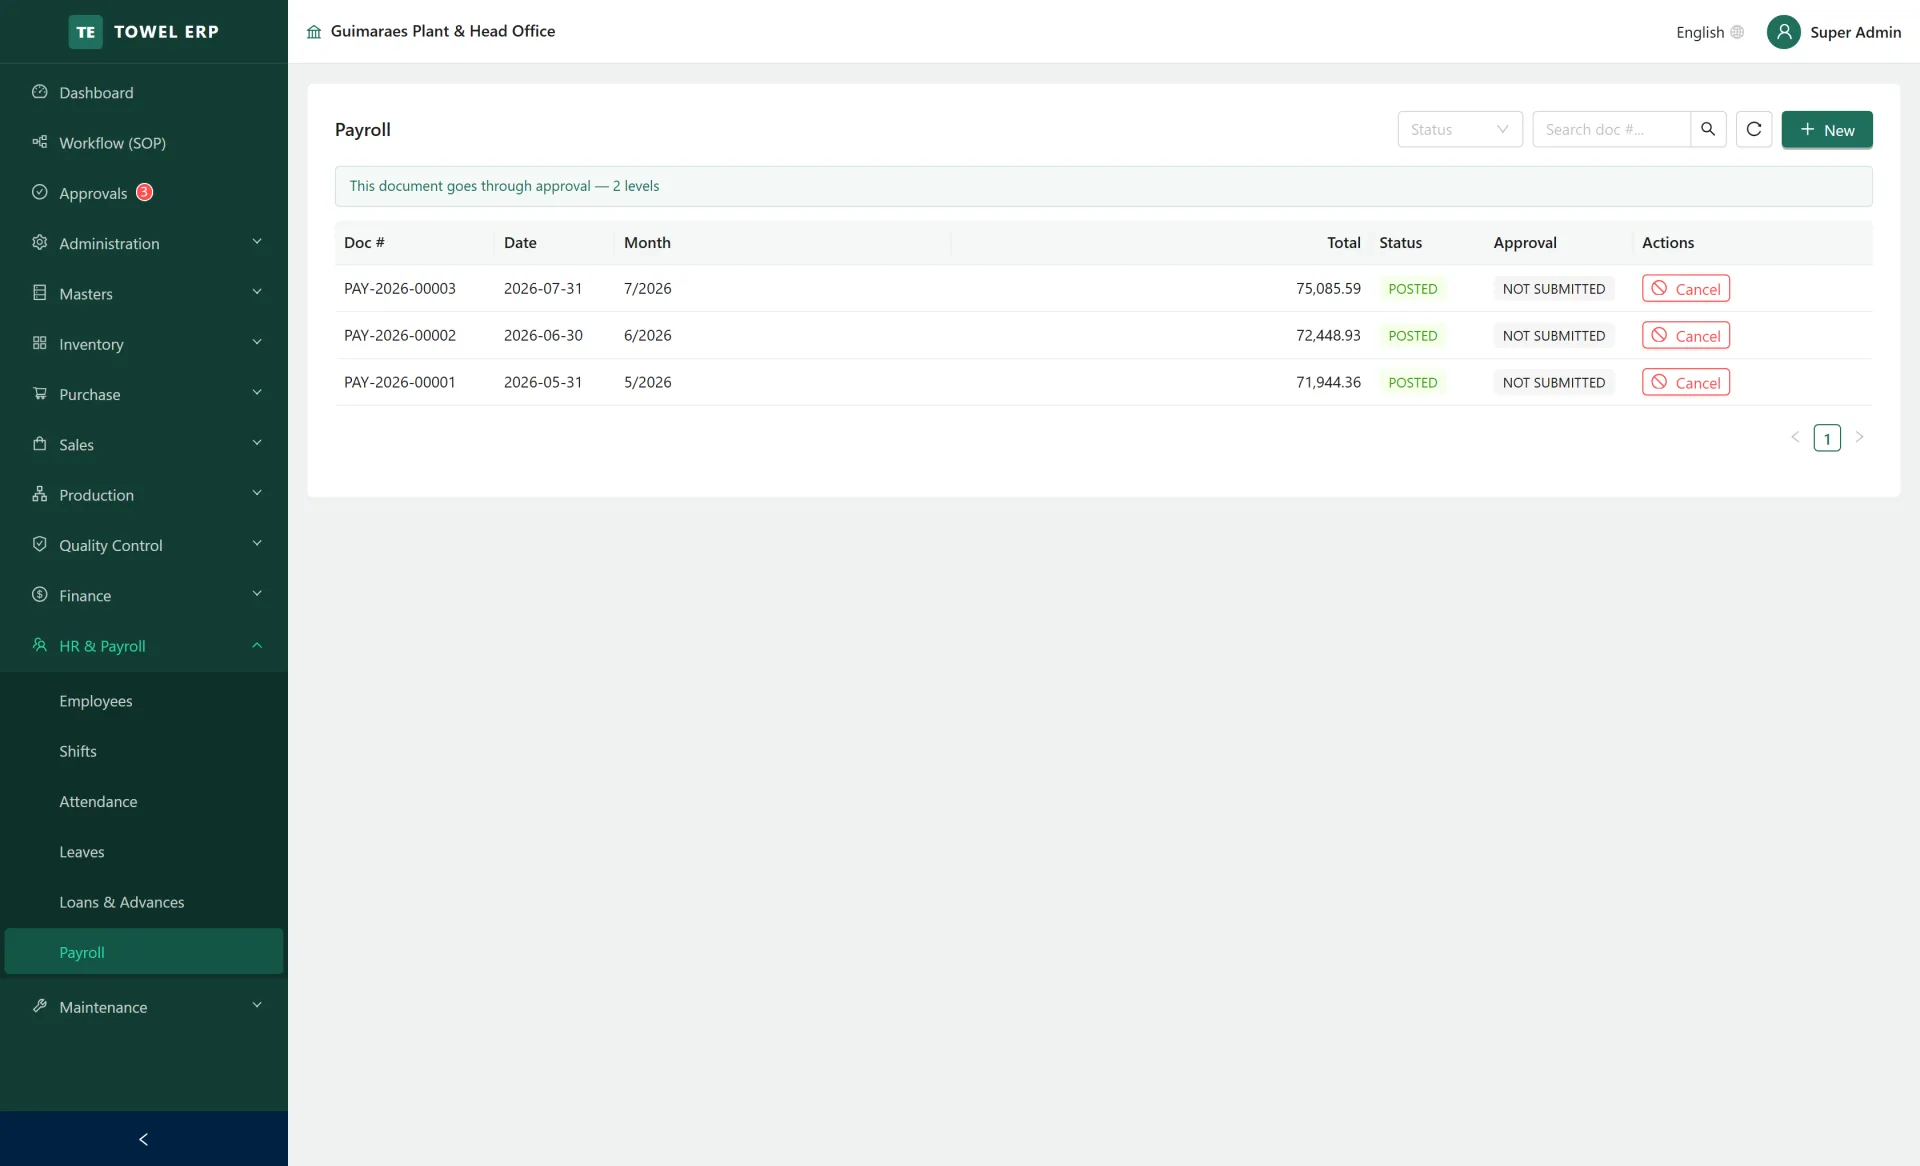Open the Shifts submenu item
This screenshot has height=1166, width=1920.
coord(144,751)
